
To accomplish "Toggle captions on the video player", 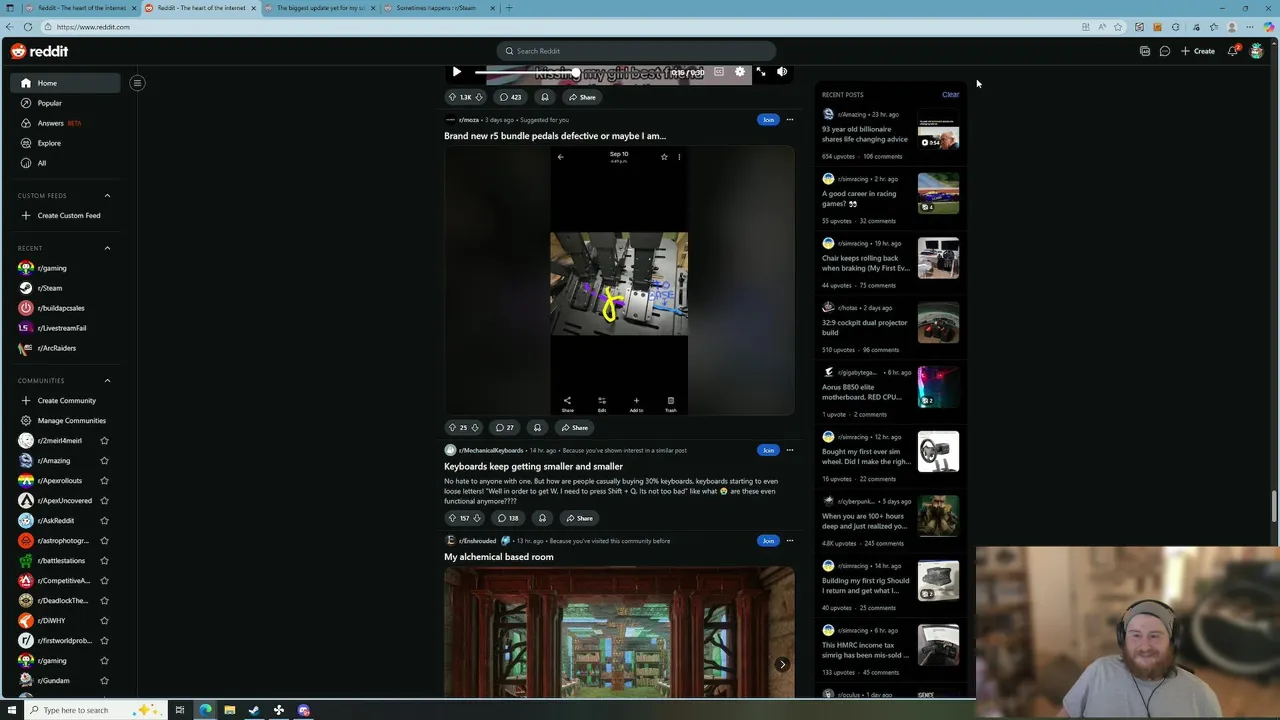I will [718, 72].
